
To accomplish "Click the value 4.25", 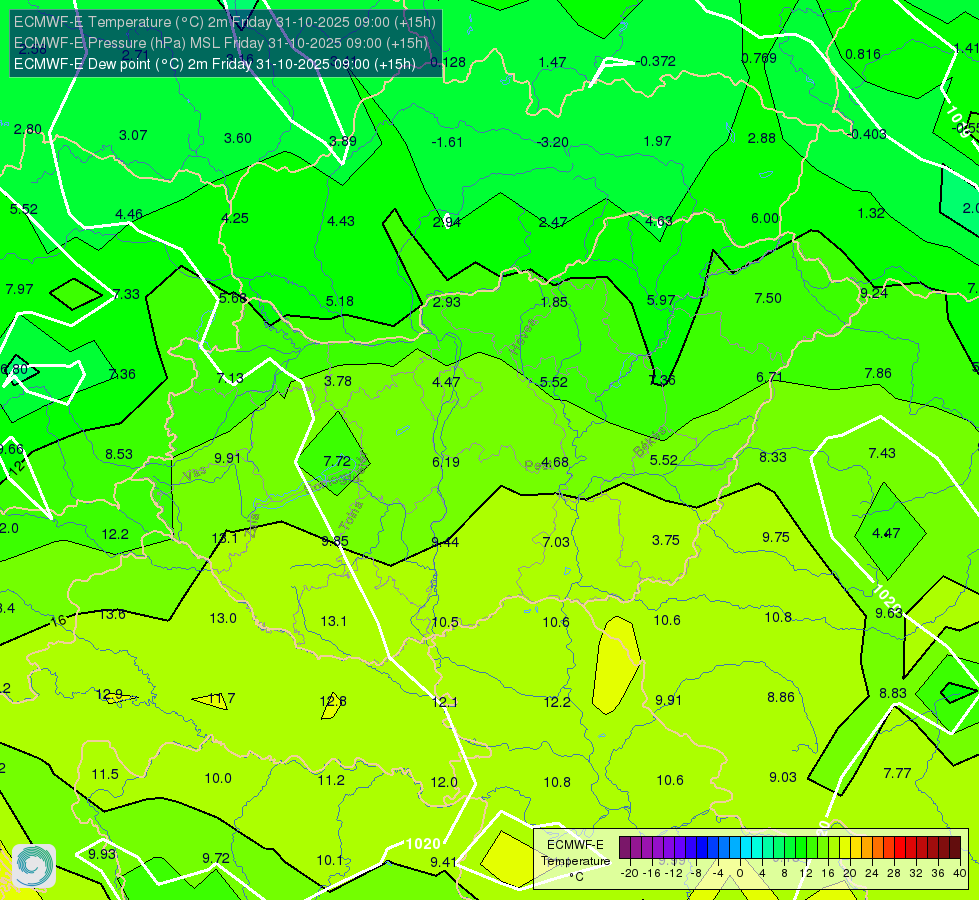I will pyautogui.click(x=235, y=219).
